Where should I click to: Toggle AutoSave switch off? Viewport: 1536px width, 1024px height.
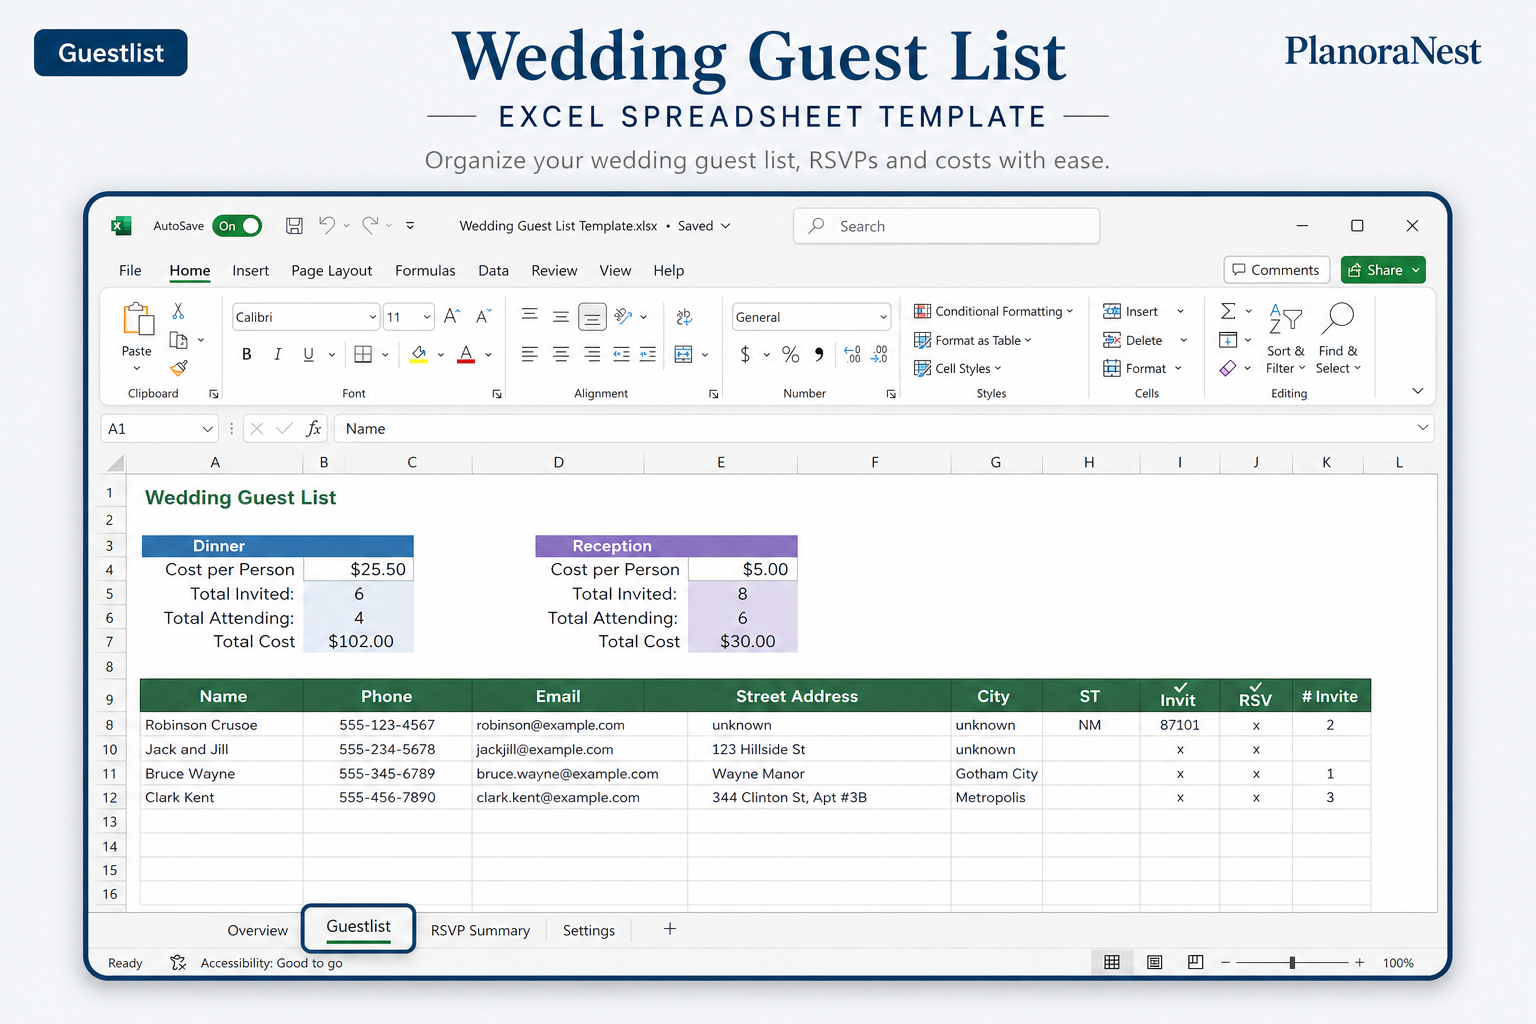coord(237,226)
